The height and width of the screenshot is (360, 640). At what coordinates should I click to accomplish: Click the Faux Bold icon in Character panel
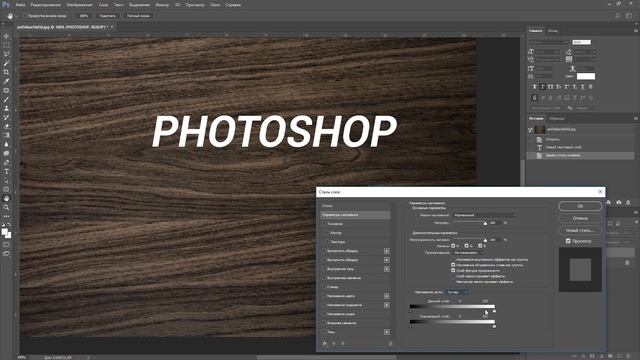coord(534,87)
